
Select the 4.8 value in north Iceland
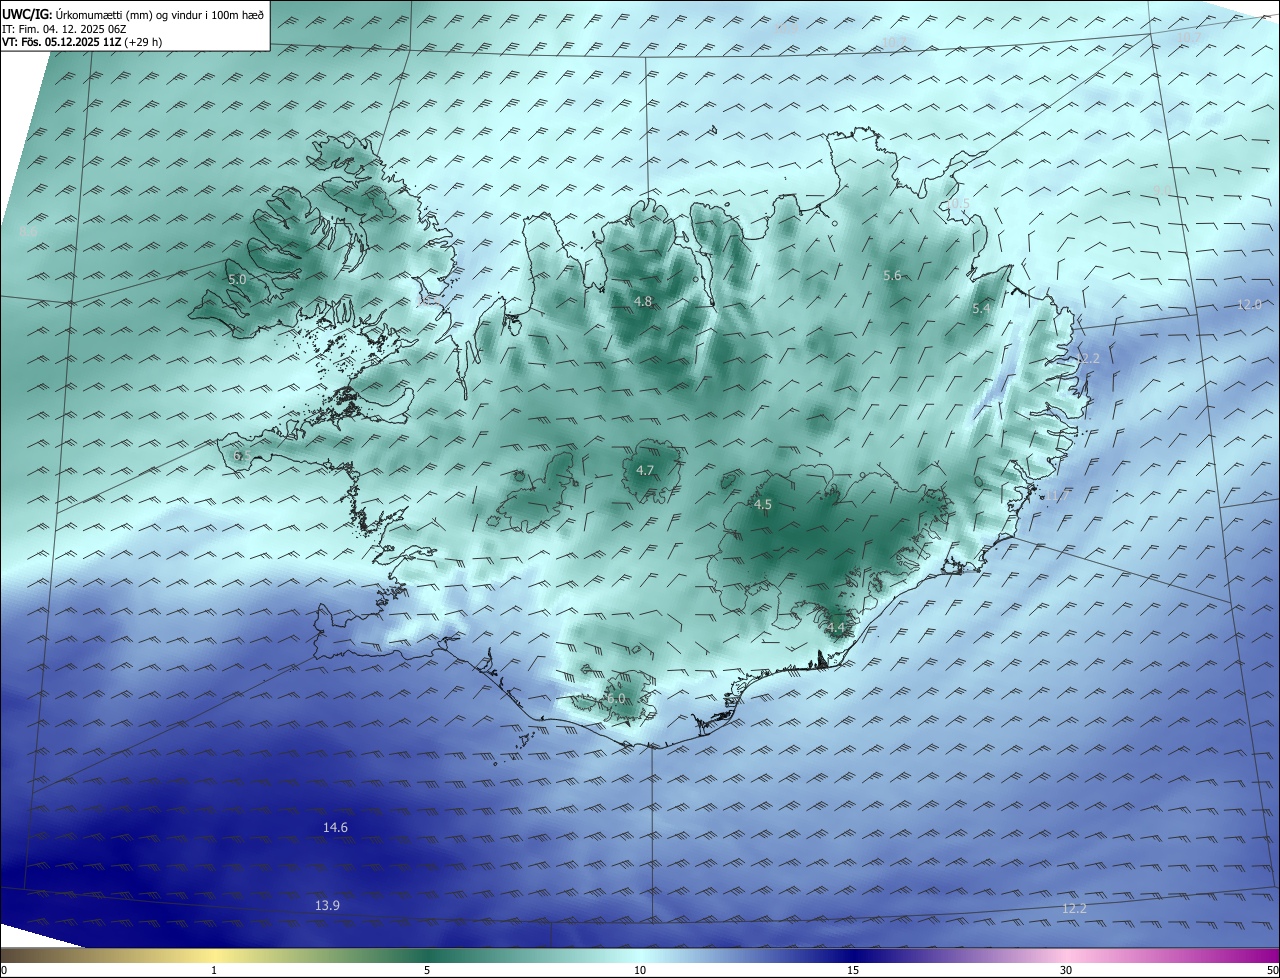point(643,302)
